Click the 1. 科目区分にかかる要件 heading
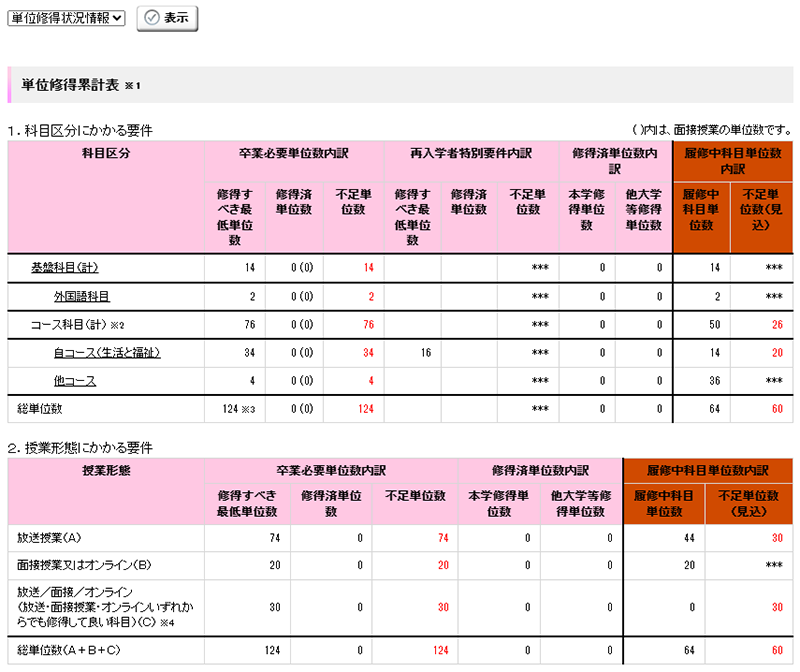800x672 pixels. (x=80, y=130)
